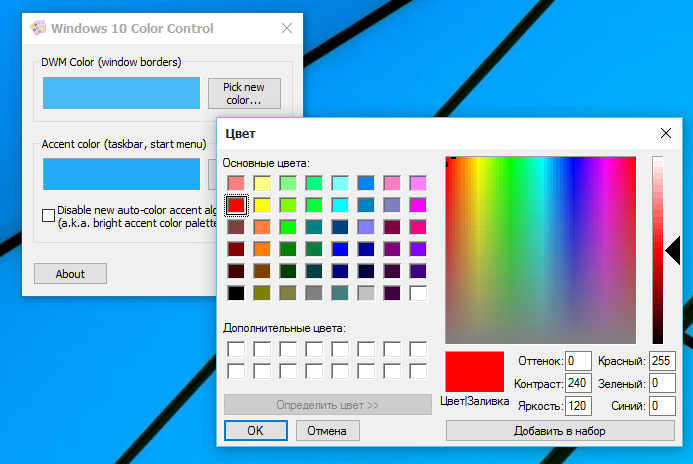The height and width of the screenshot is (464, 693).
Task: Select the medium gray basic color
Action: [314, 293]
